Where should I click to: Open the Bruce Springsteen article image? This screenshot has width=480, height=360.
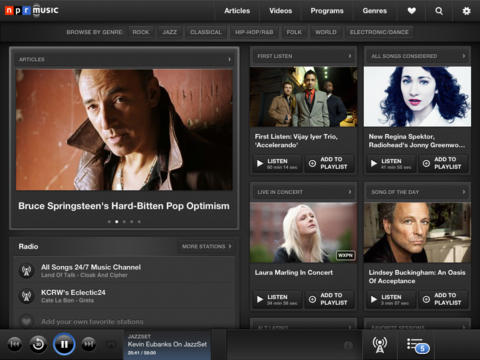tap(124, 130)
